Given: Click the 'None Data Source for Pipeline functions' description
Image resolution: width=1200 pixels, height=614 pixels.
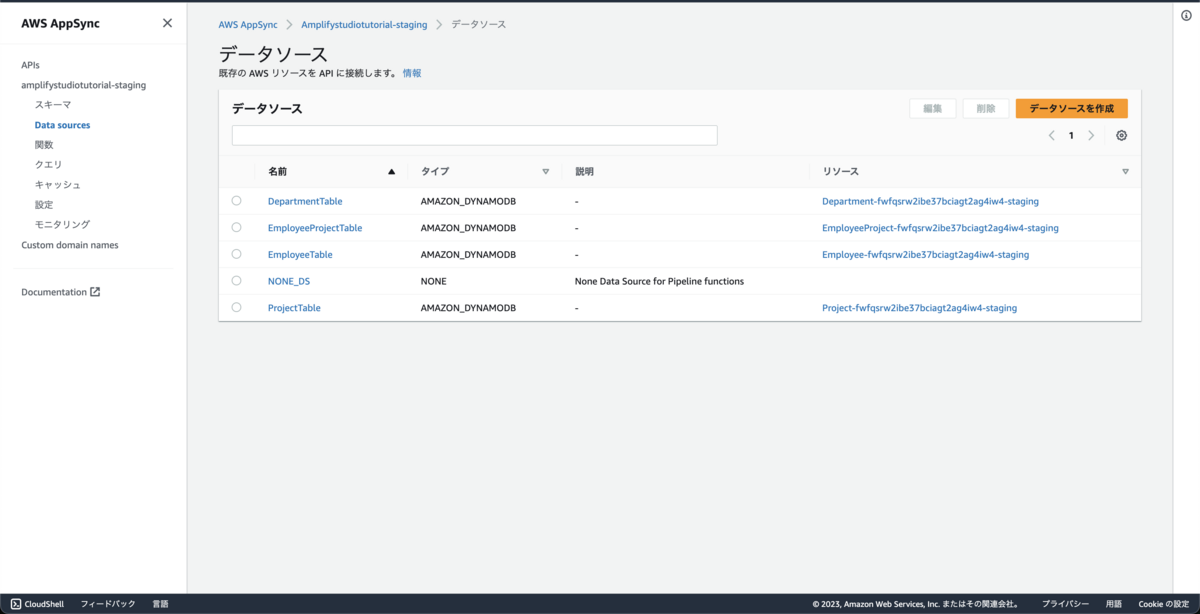Looking at the screenshot, I should 659,281.
